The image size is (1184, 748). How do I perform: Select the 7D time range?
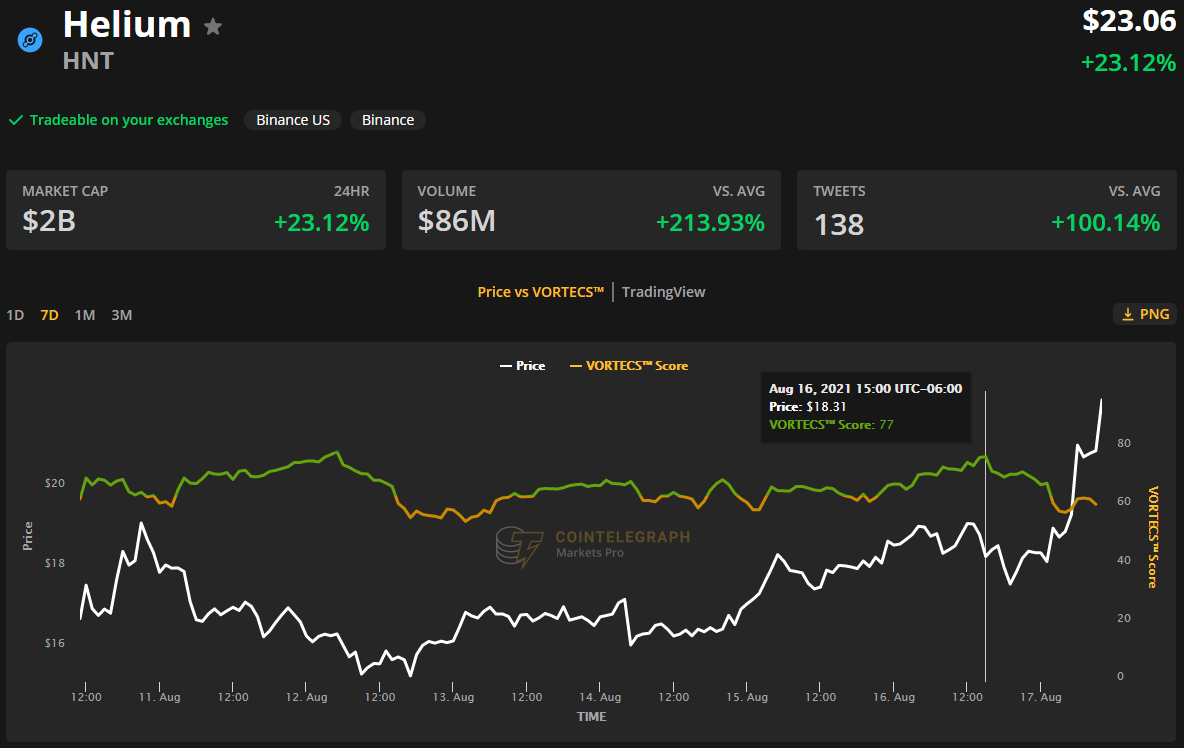pyautogui.click(x=49, y=315)
